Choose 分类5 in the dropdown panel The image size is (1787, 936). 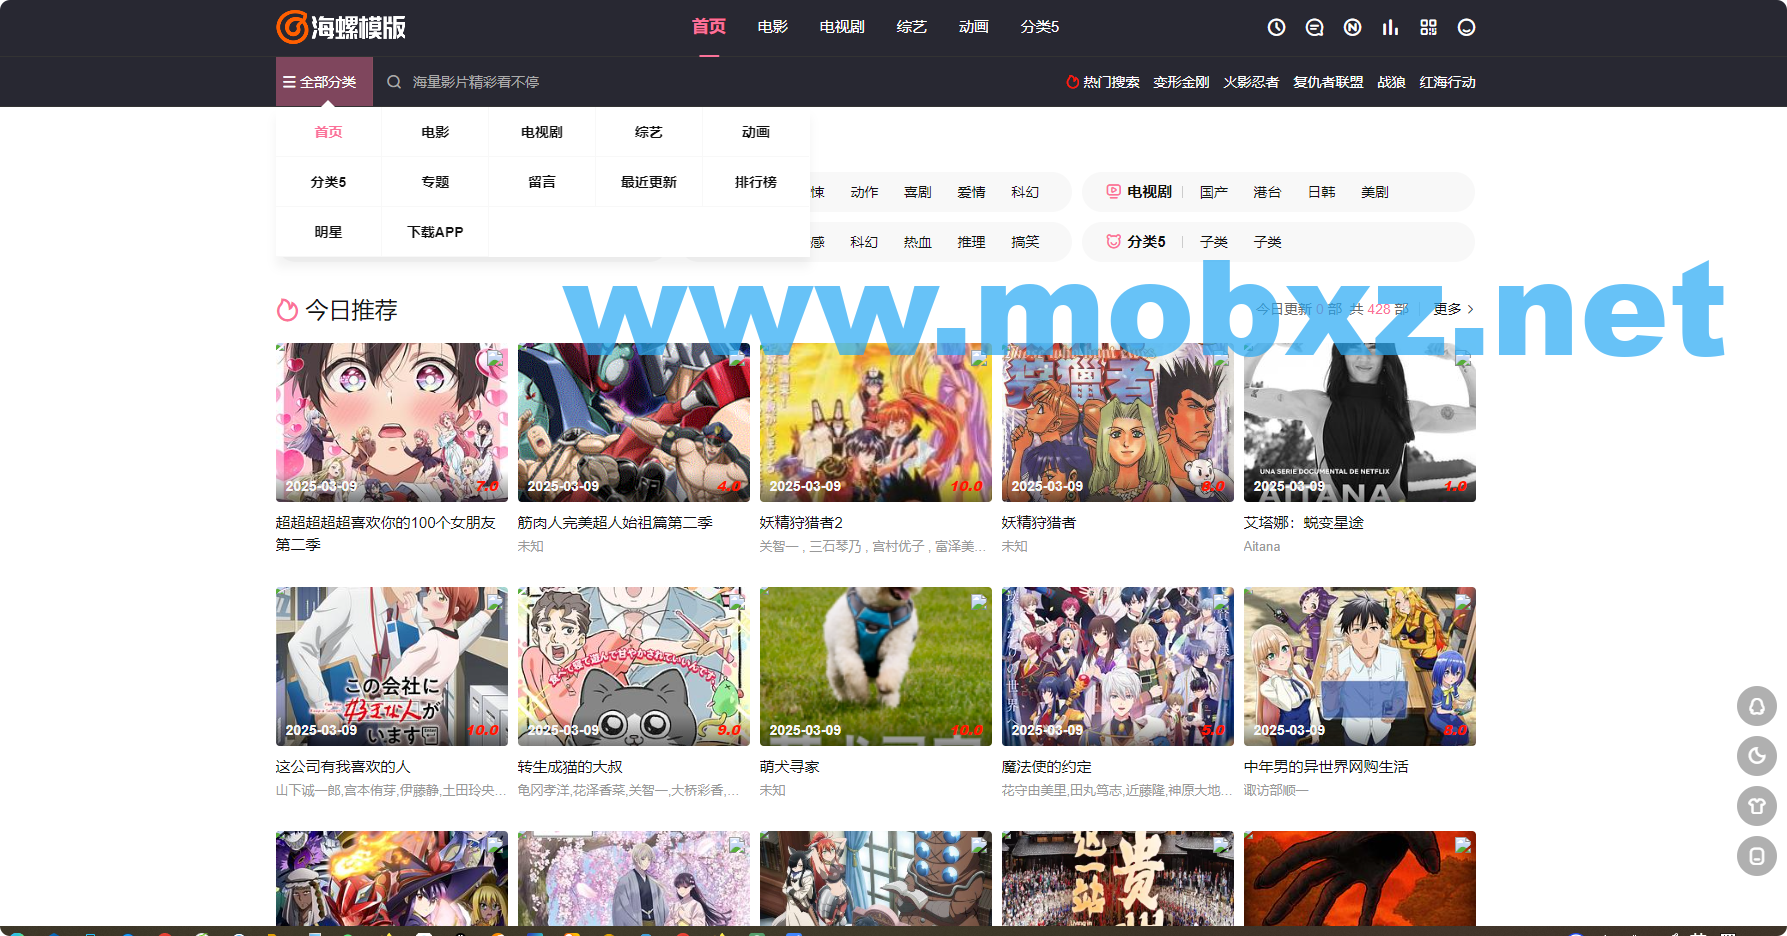click(x=328, y=182)
